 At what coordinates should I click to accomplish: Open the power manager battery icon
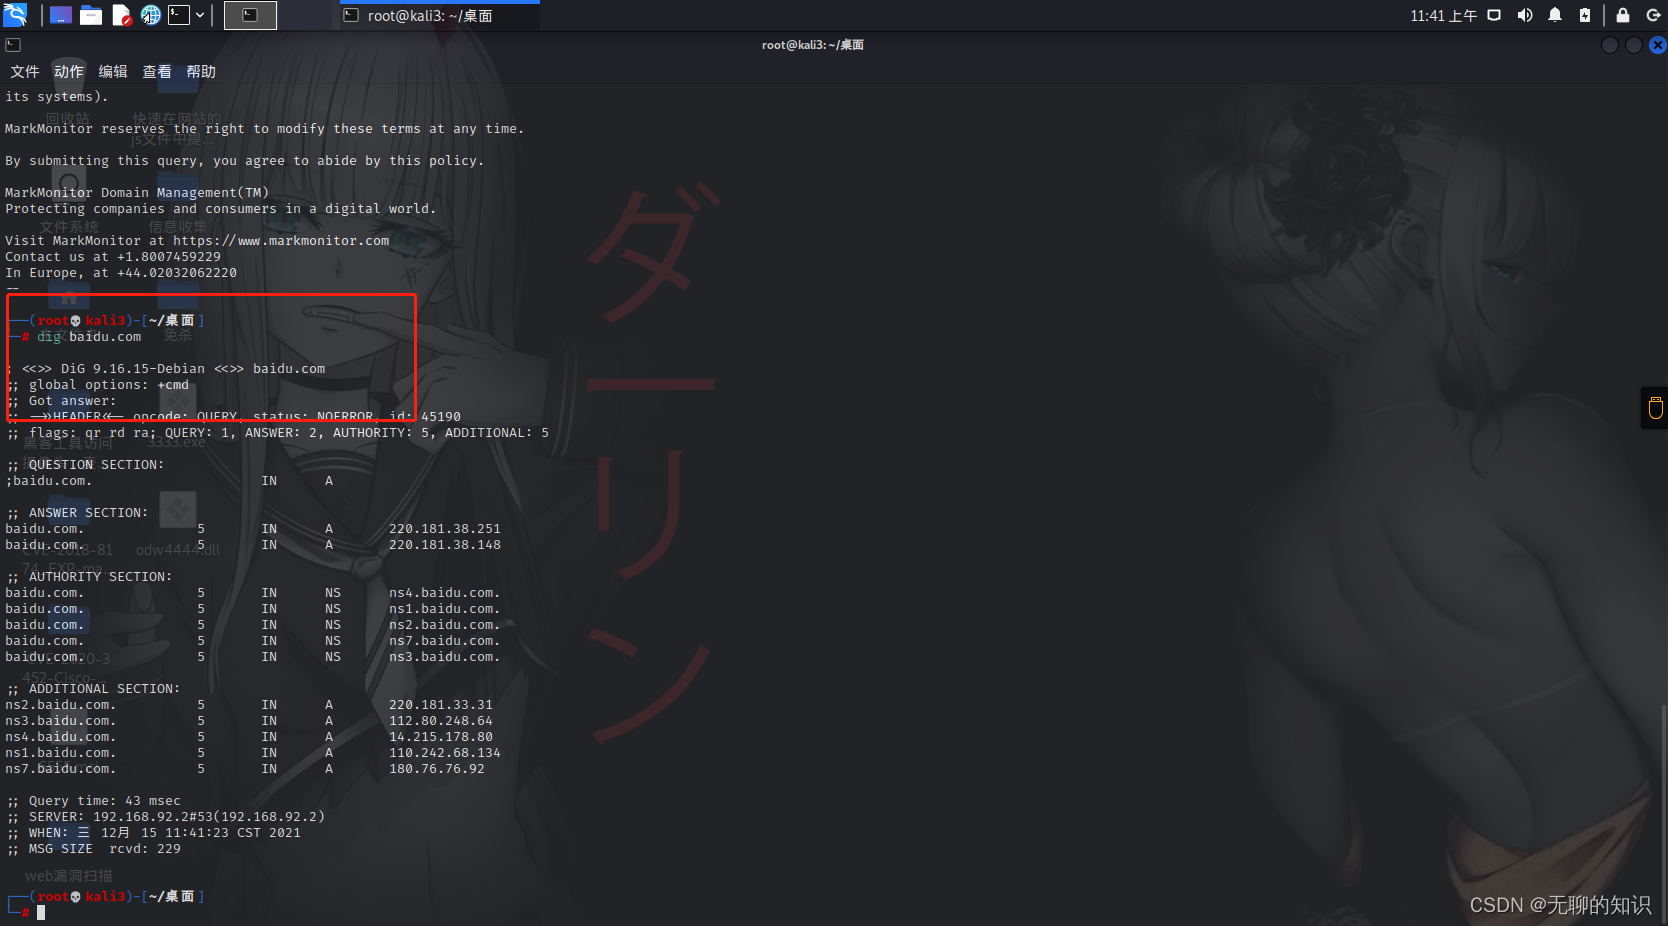[x=1585, y=15]
